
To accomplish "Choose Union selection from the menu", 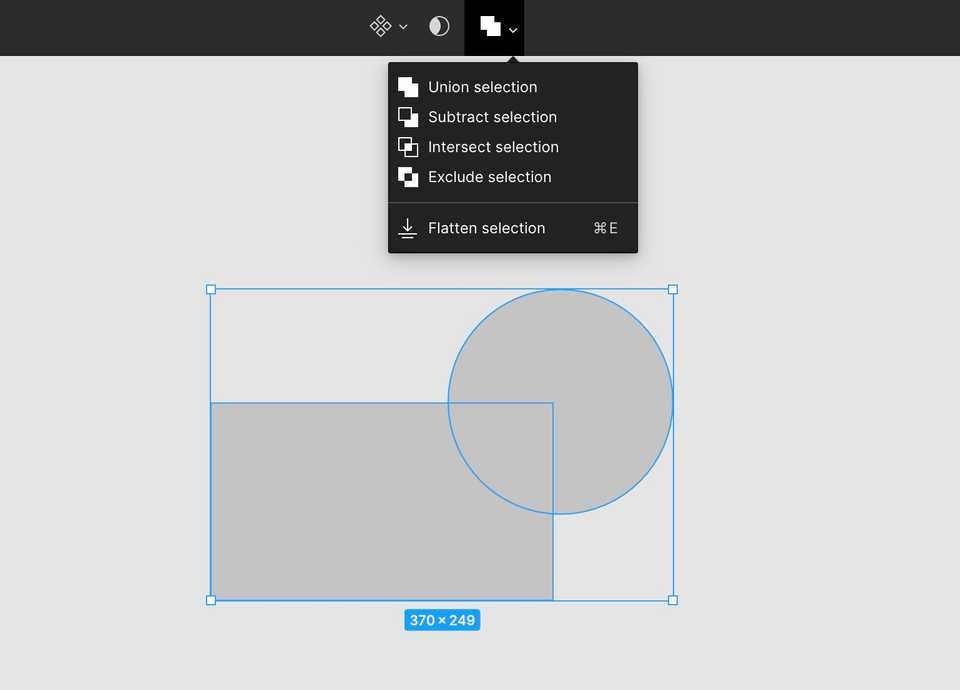I will click(x=482, y=87).
